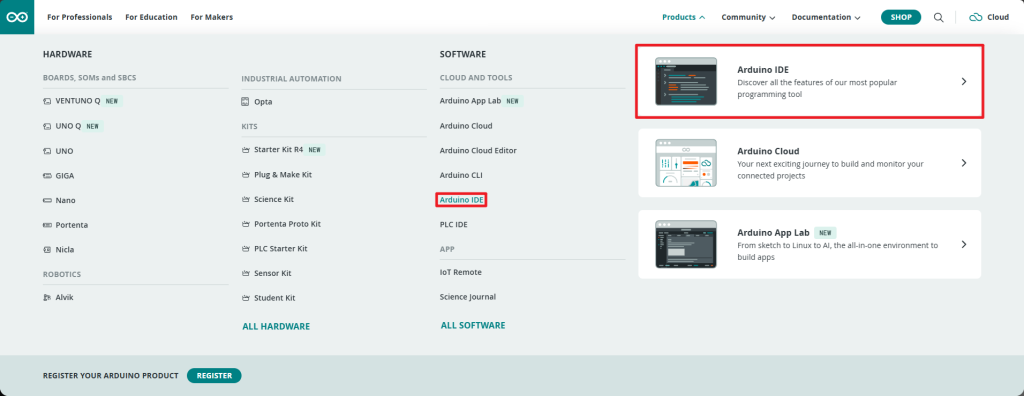This screenshot has height=396, width=1024.
Task: Open Arduino Cloud software link
Action: [466, 126]
